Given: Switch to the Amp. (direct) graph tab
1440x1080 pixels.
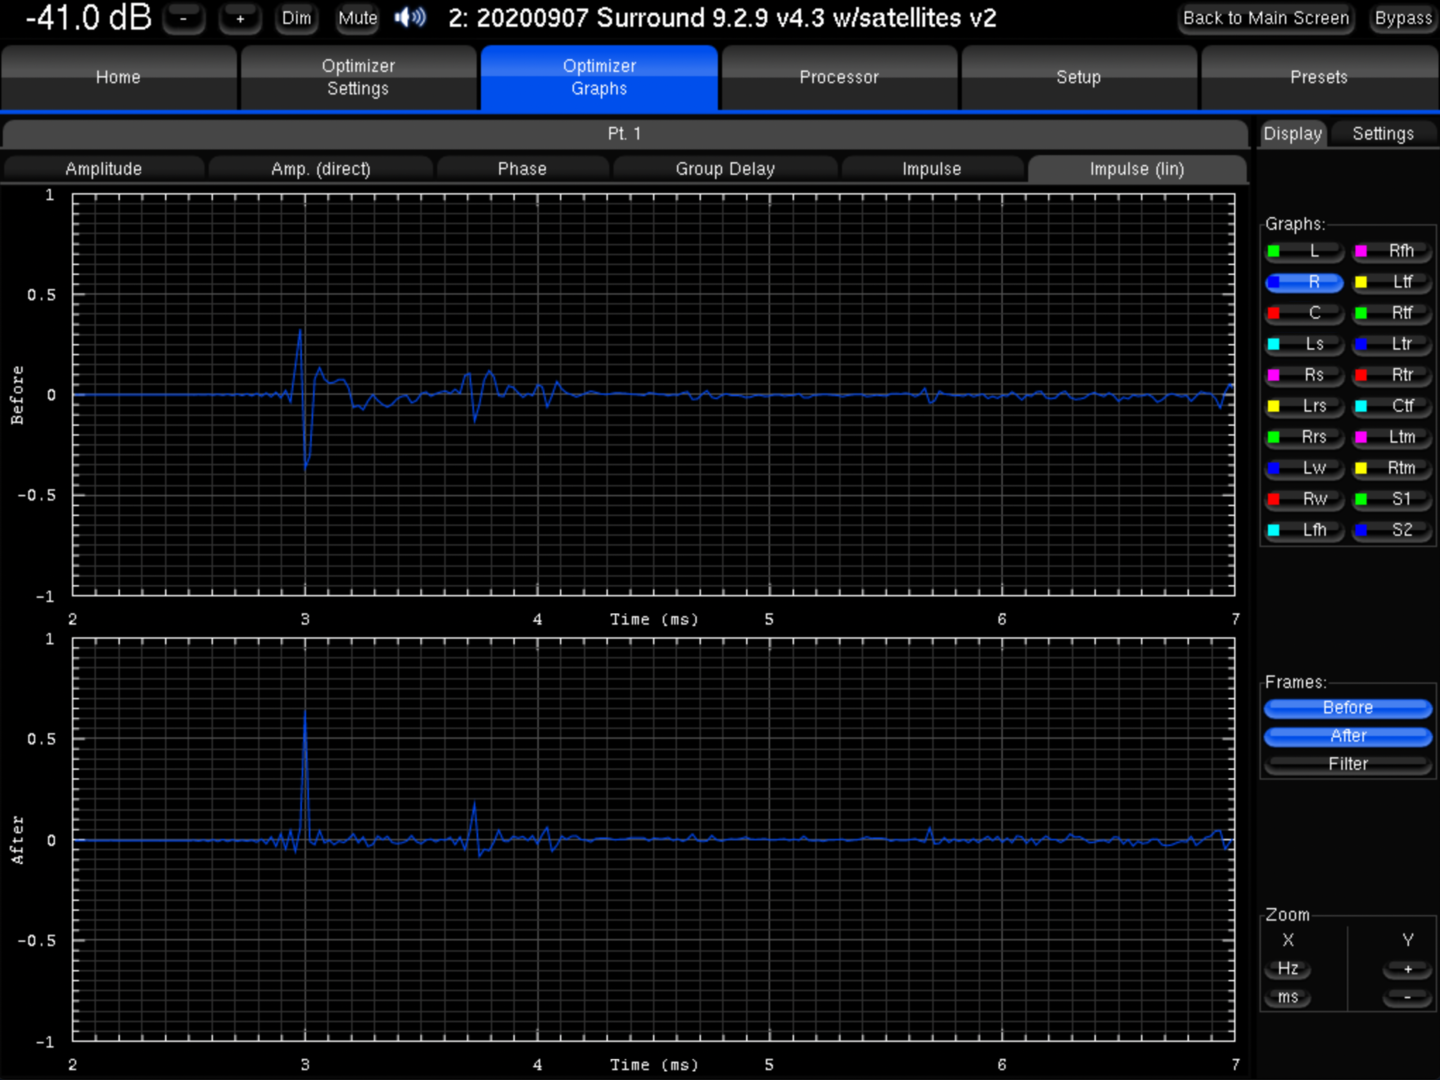Looking at the screenshot, I should click(321, 169).
